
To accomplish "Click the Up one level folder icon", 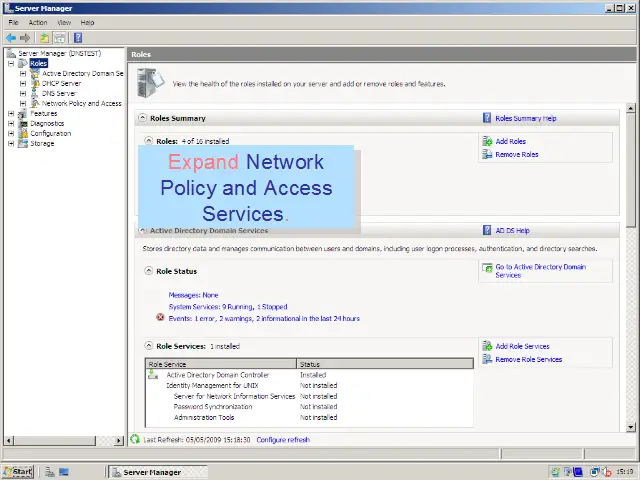I will point(44,38).
